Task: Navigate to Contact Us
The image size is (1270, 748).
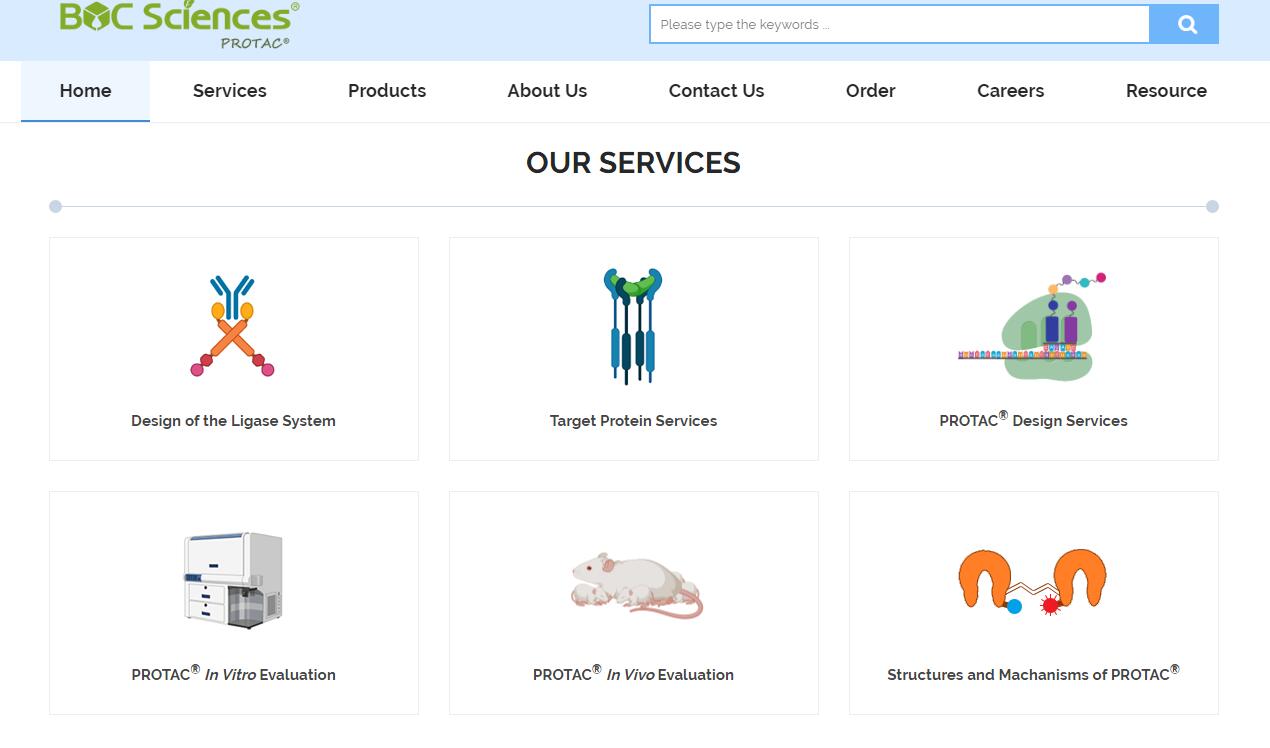Action: coord(716,91)
